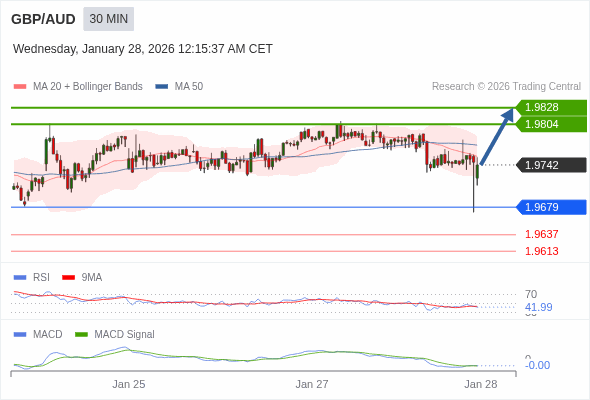Click the Jan 27 axis date label
The image size is (590, 400).
(x=312, y=384)
